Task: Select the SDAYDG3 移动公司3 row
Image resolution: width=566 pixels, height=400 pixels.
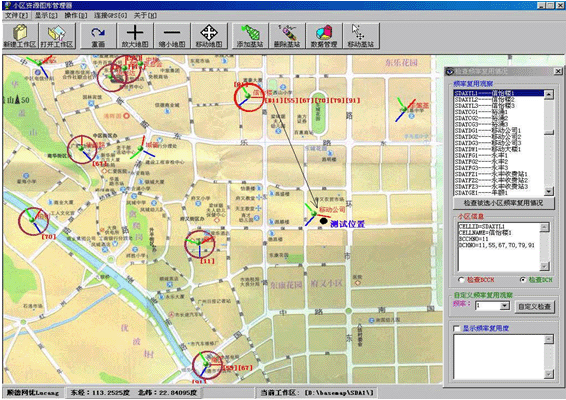Action: coord(498,143)
